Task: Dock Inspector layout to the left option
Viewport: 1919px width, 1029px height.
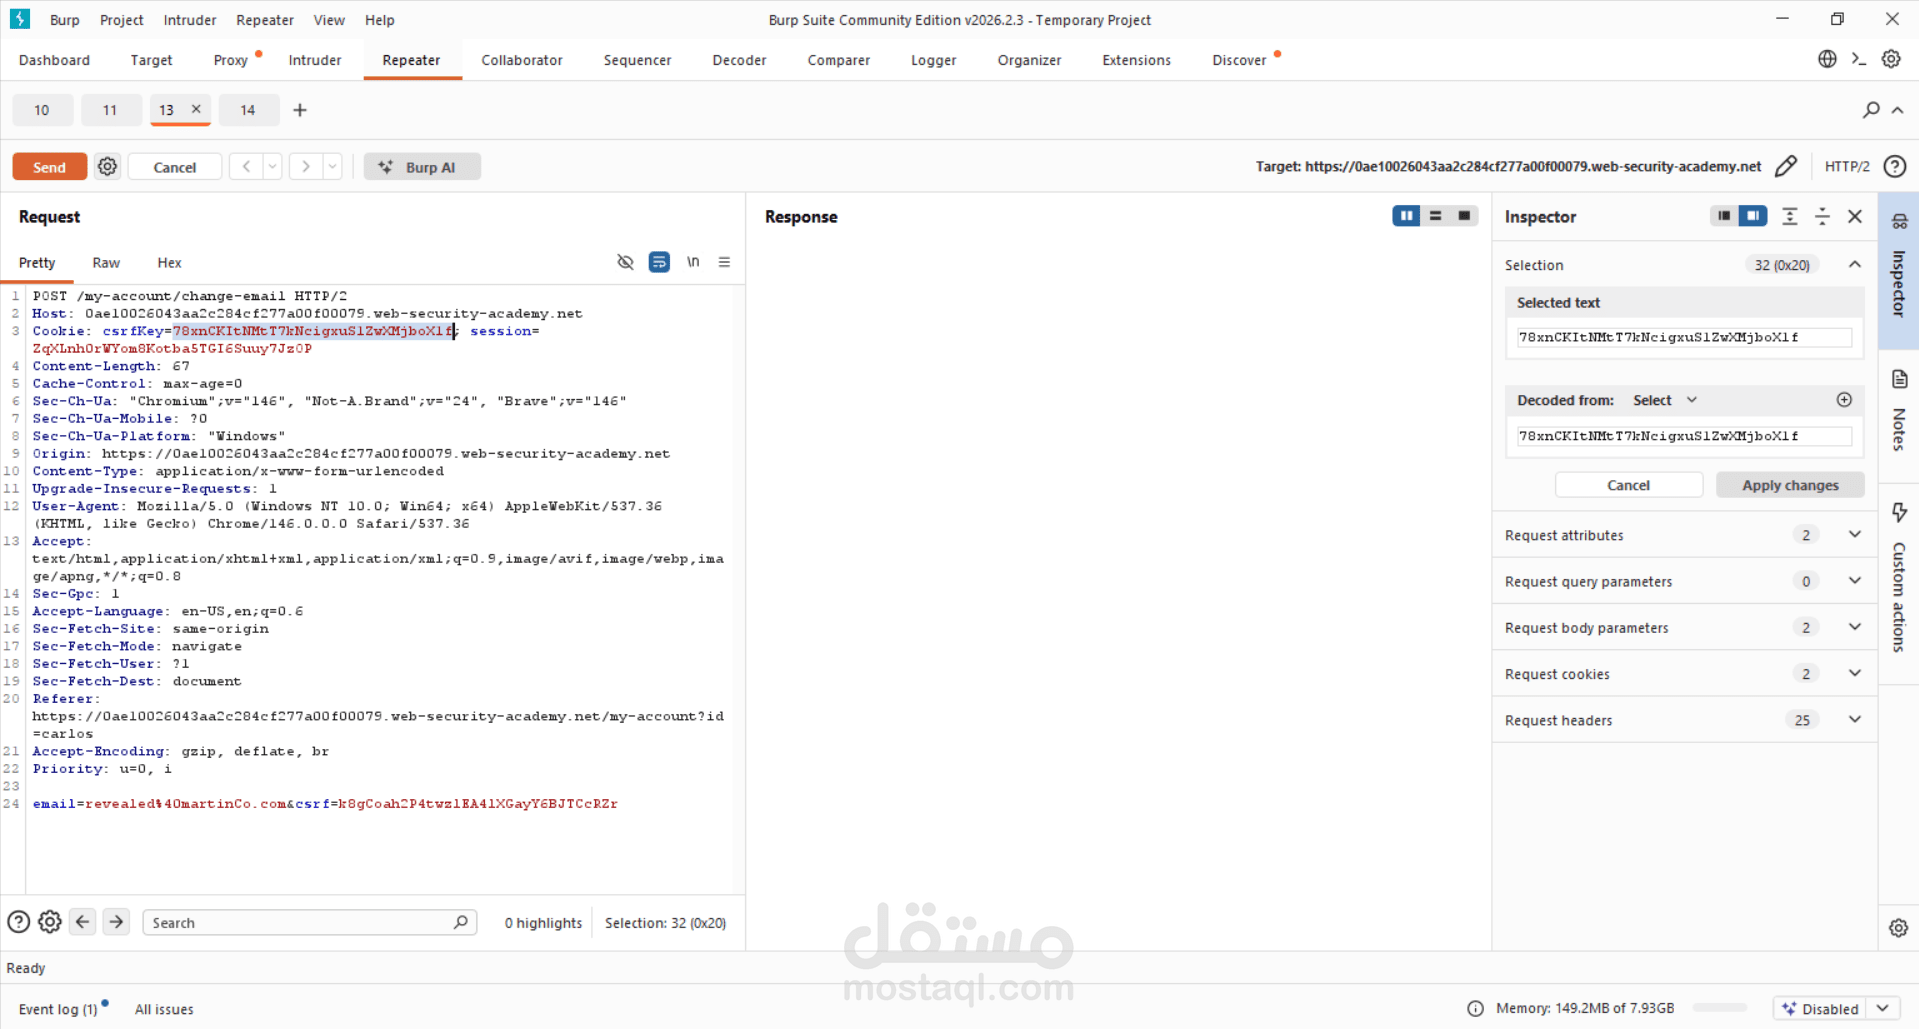Action: tap(1724, 216)
